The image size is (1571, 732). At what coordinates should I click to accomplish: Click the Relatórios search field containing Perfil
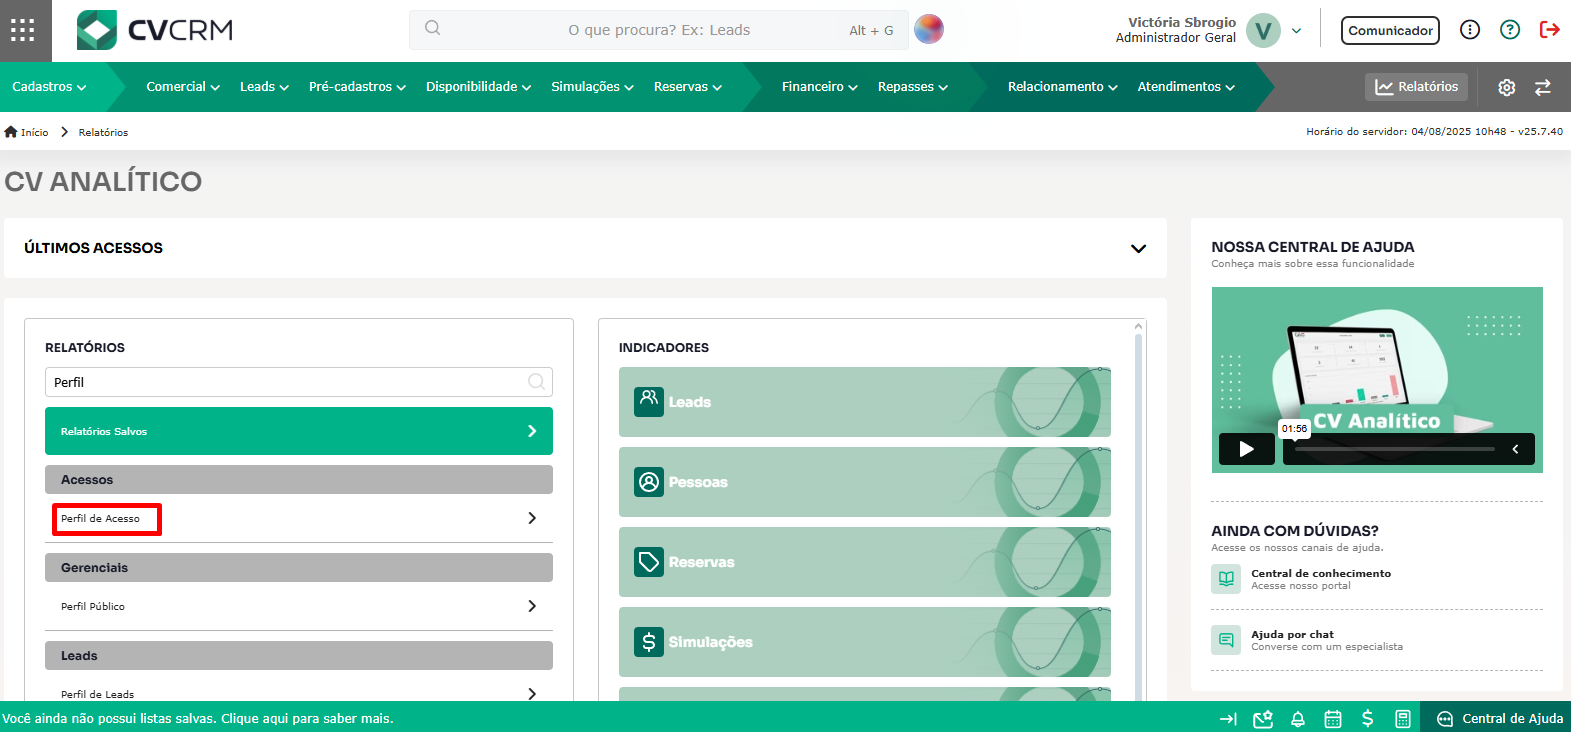(299, 382)
